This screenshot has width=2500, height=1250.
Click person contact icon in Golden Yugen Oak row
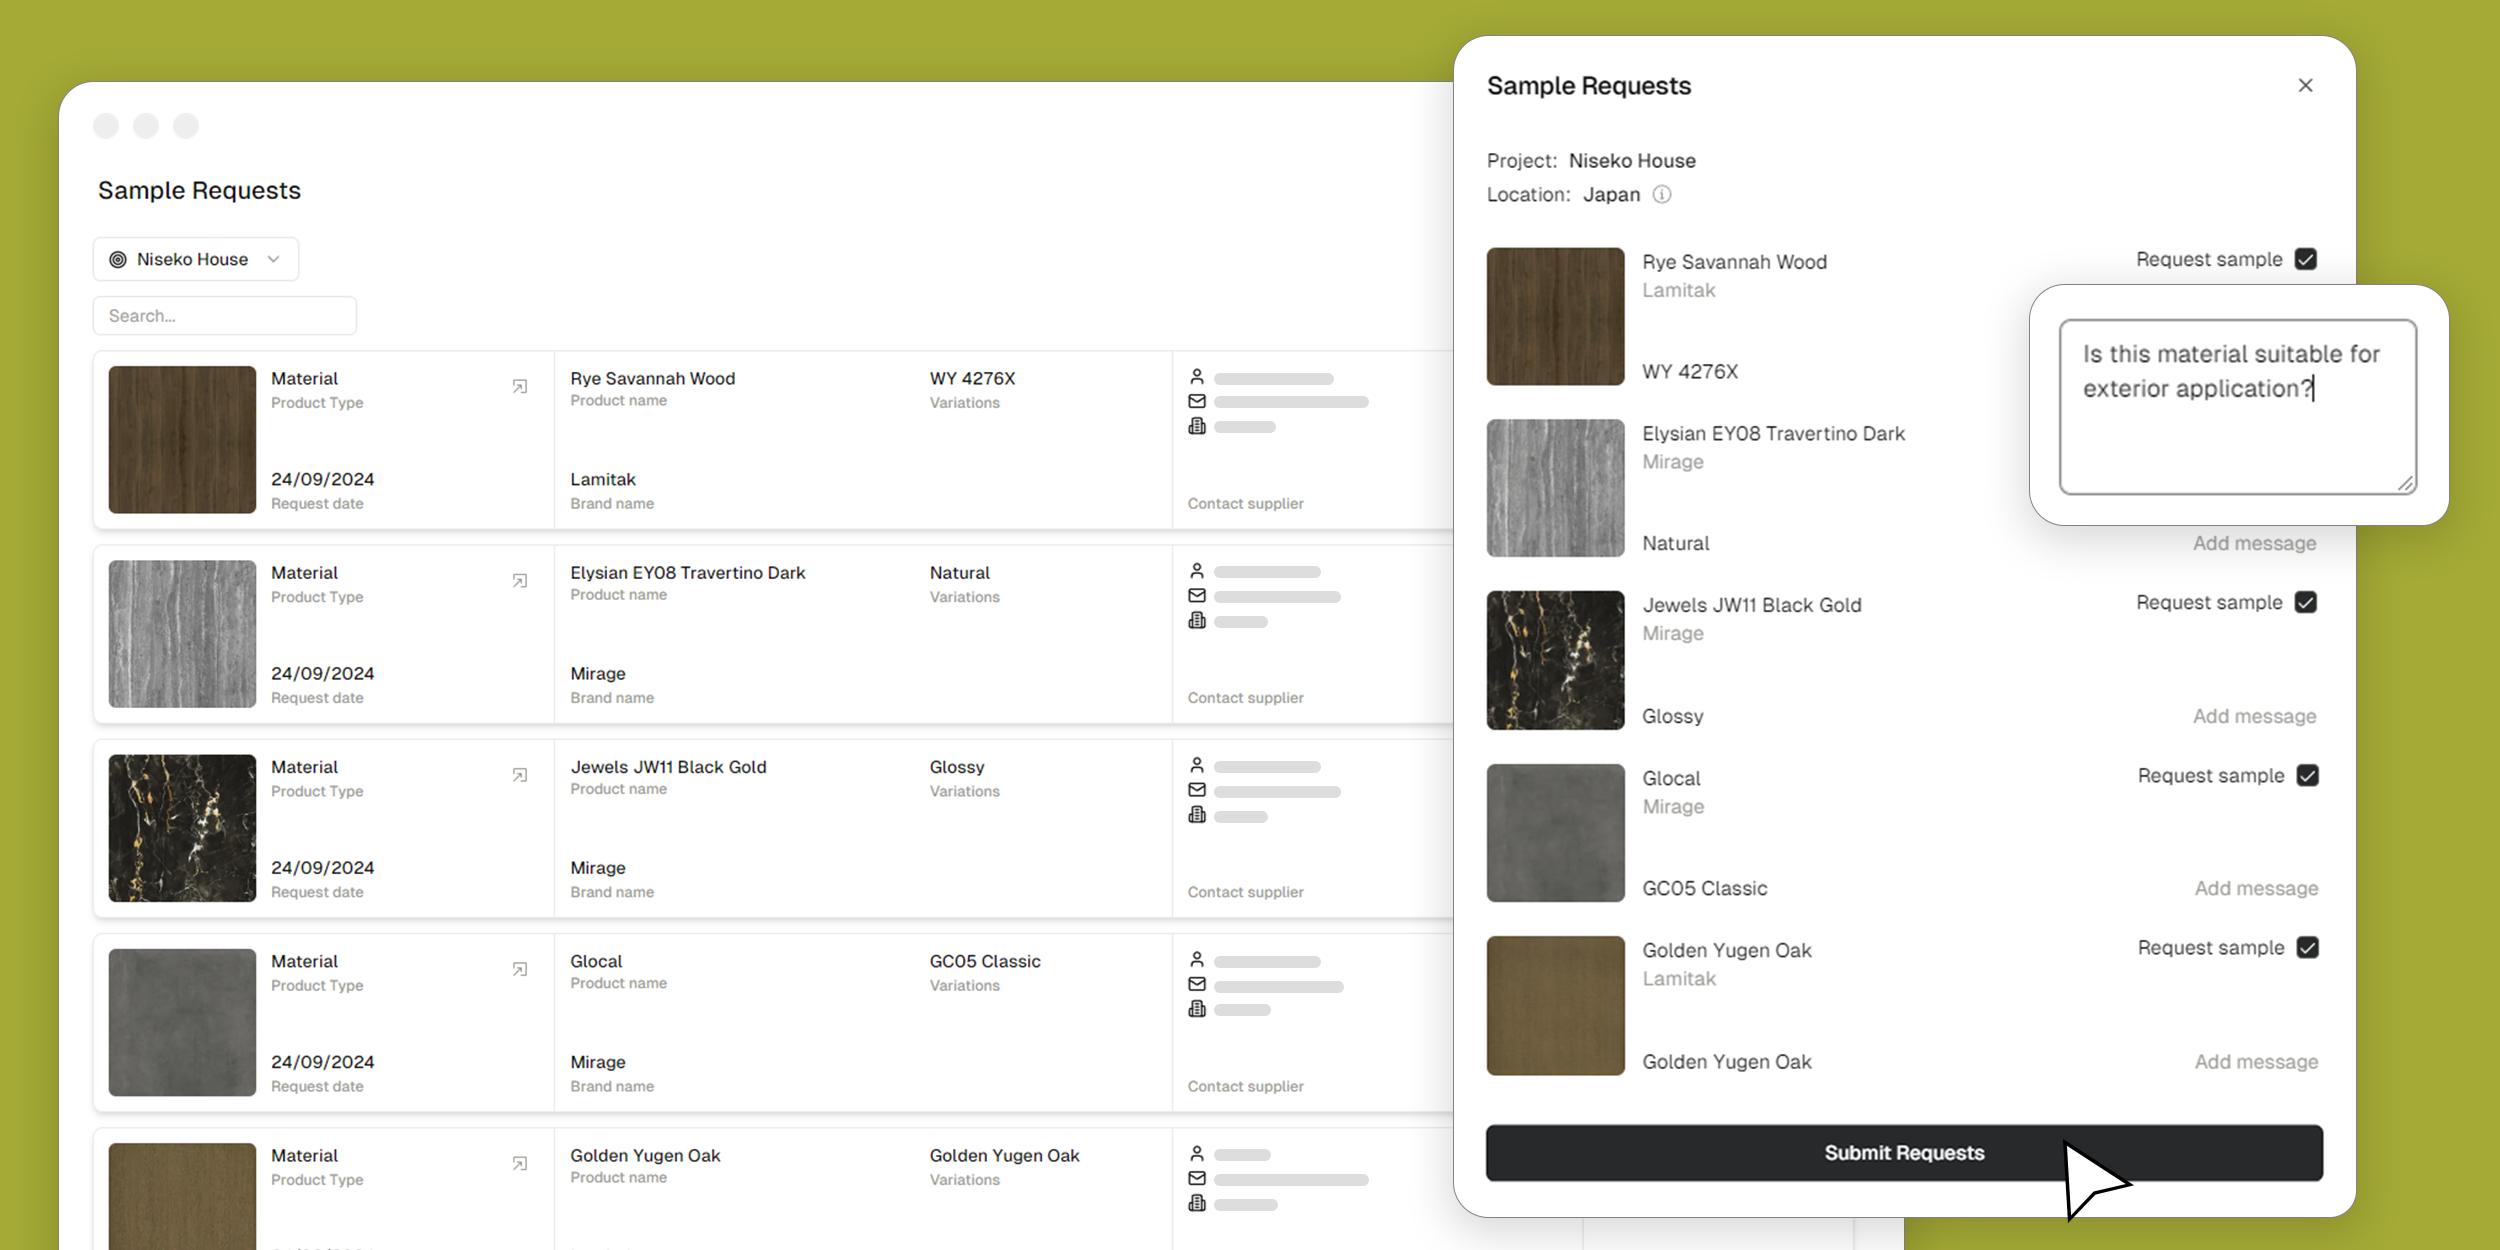[1197, 1153]
